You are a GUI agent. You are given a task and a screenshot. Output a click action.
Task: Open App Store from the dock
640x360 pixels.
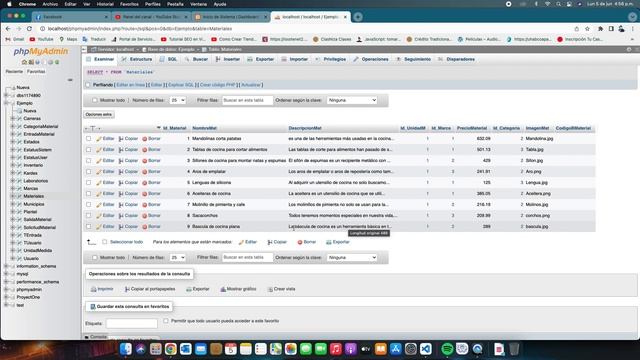pyautogui.click(x=396, y=349)
